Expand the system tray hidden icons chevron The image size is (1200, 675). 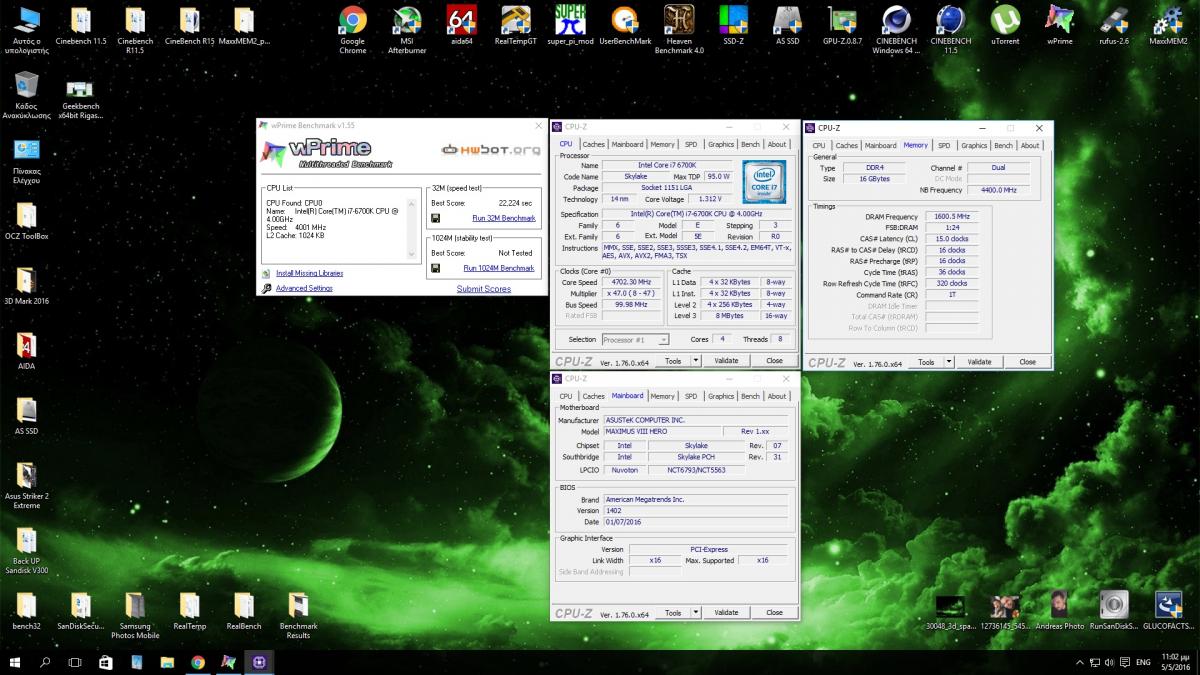pyautogui.click(x=1082, y=662)
